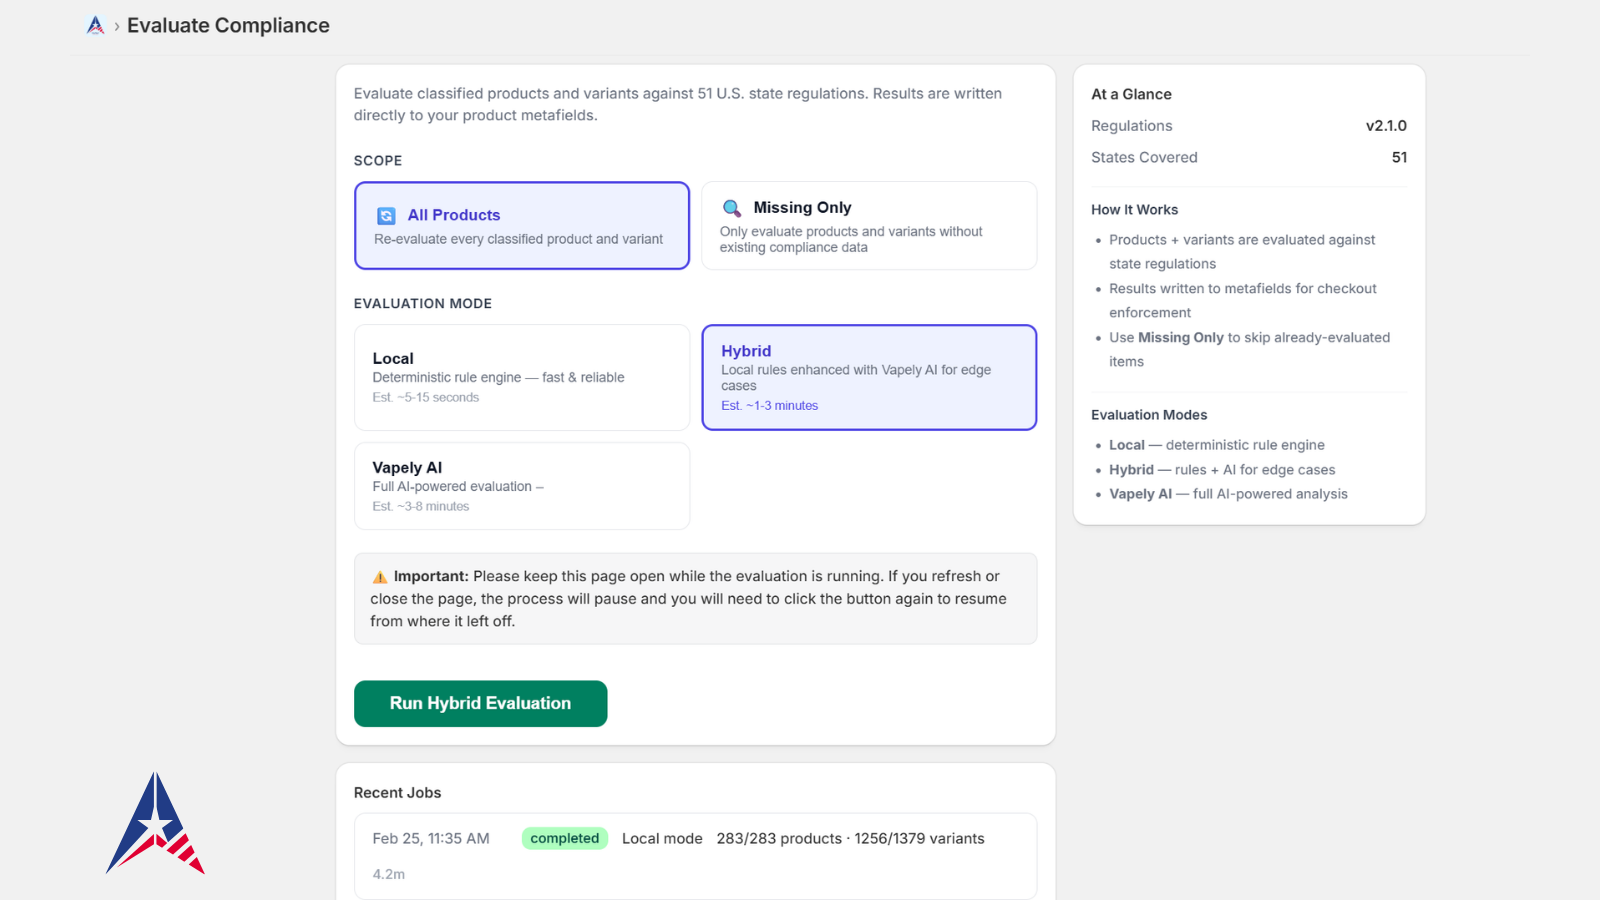Screen dimensions: 1600x900
Task: Click the large star logo at bottom left
Action: (155, 824)
